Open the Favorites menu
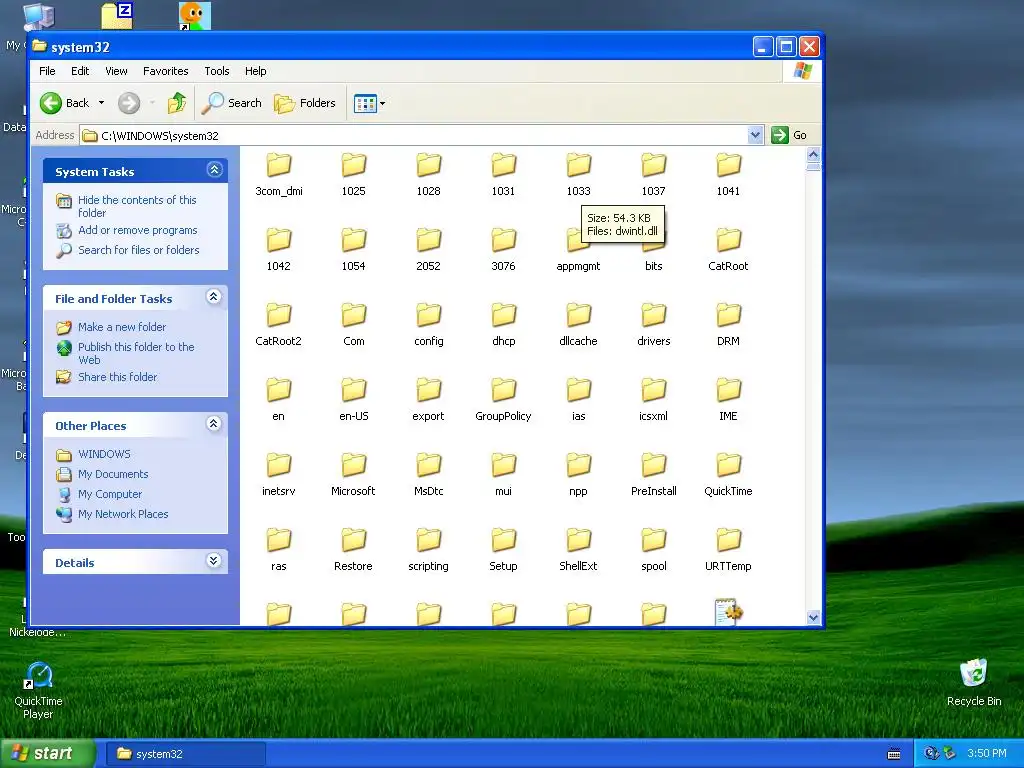The width and height of the screenshot is (1024, 768). tap(165, 71)
